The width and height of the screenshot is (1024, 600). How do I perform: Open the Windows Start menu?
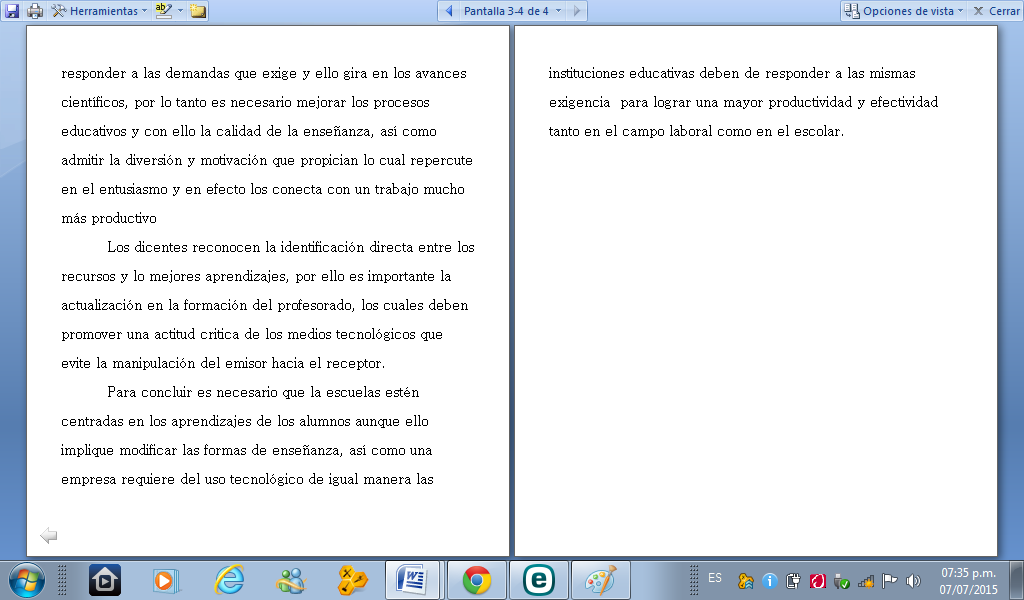point(27,580)
